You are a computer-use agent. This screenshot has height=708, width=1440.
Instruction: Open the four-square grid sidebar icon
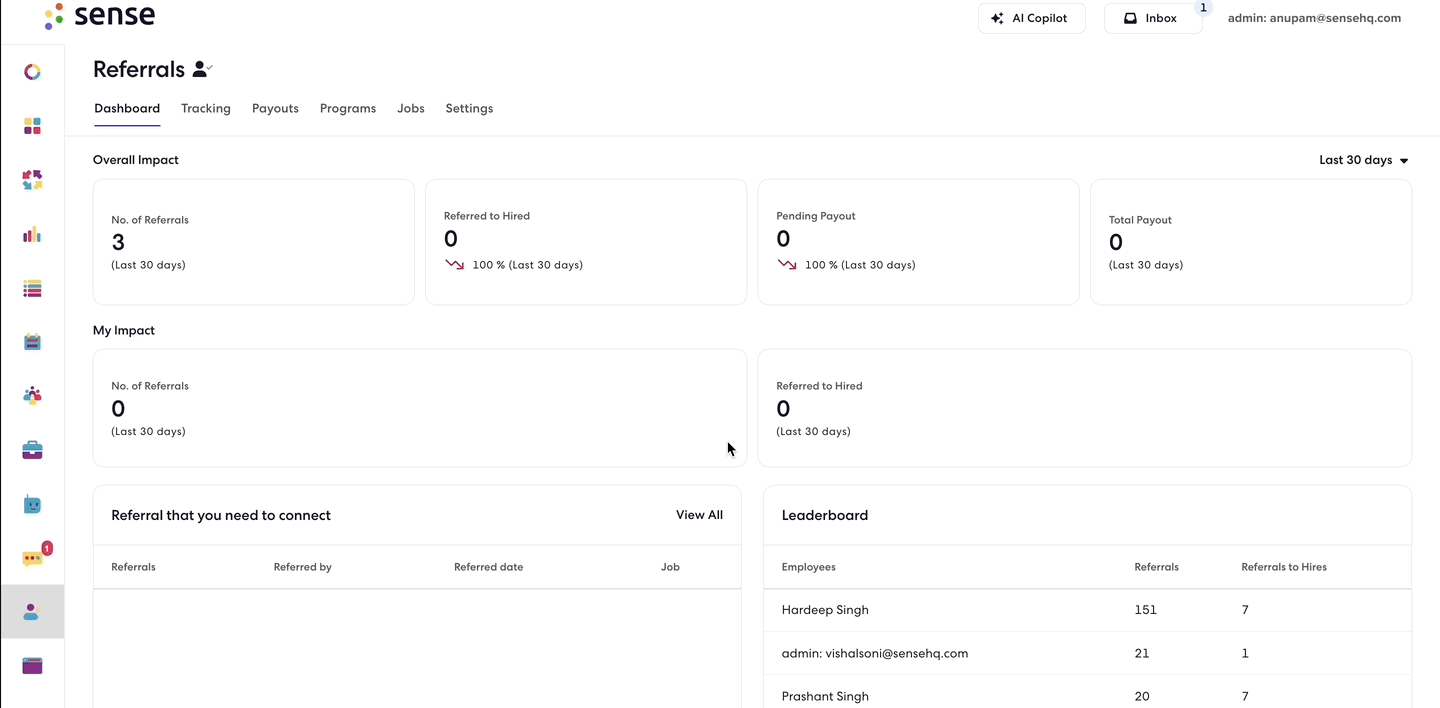pos(32,126)
